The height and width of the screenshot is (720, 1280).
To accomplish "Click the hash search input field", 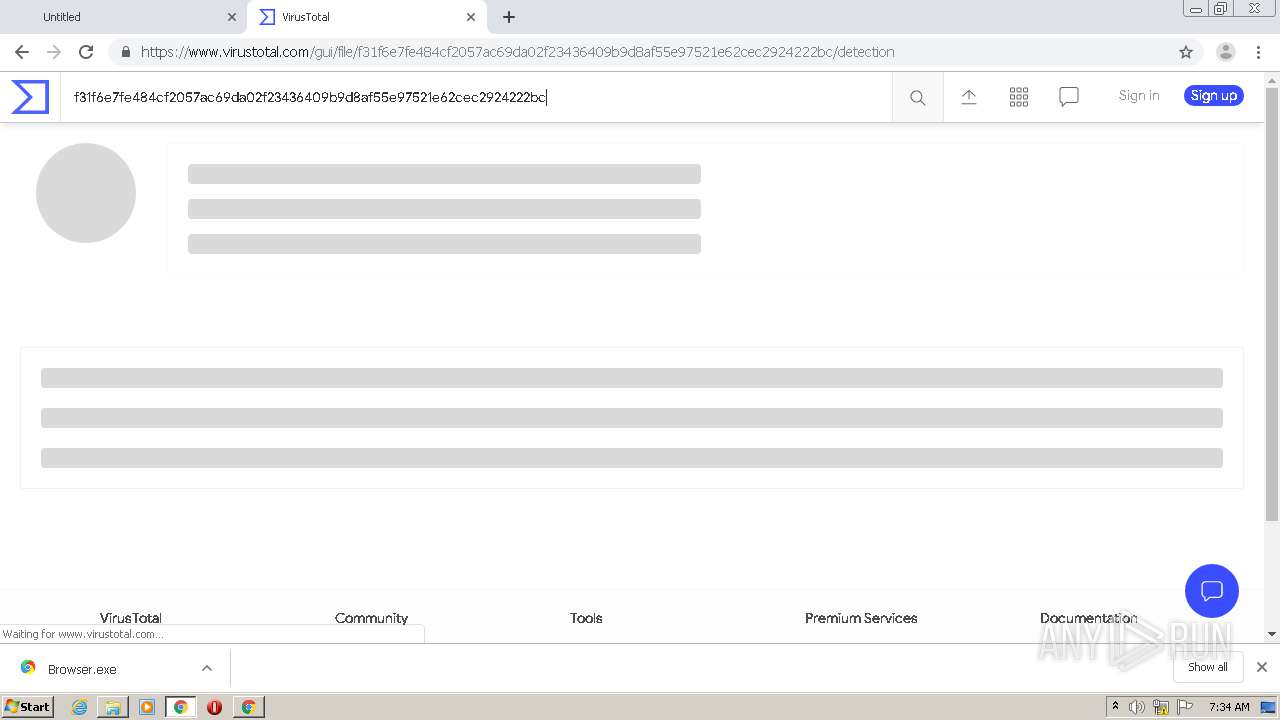I will click(476, 97).
